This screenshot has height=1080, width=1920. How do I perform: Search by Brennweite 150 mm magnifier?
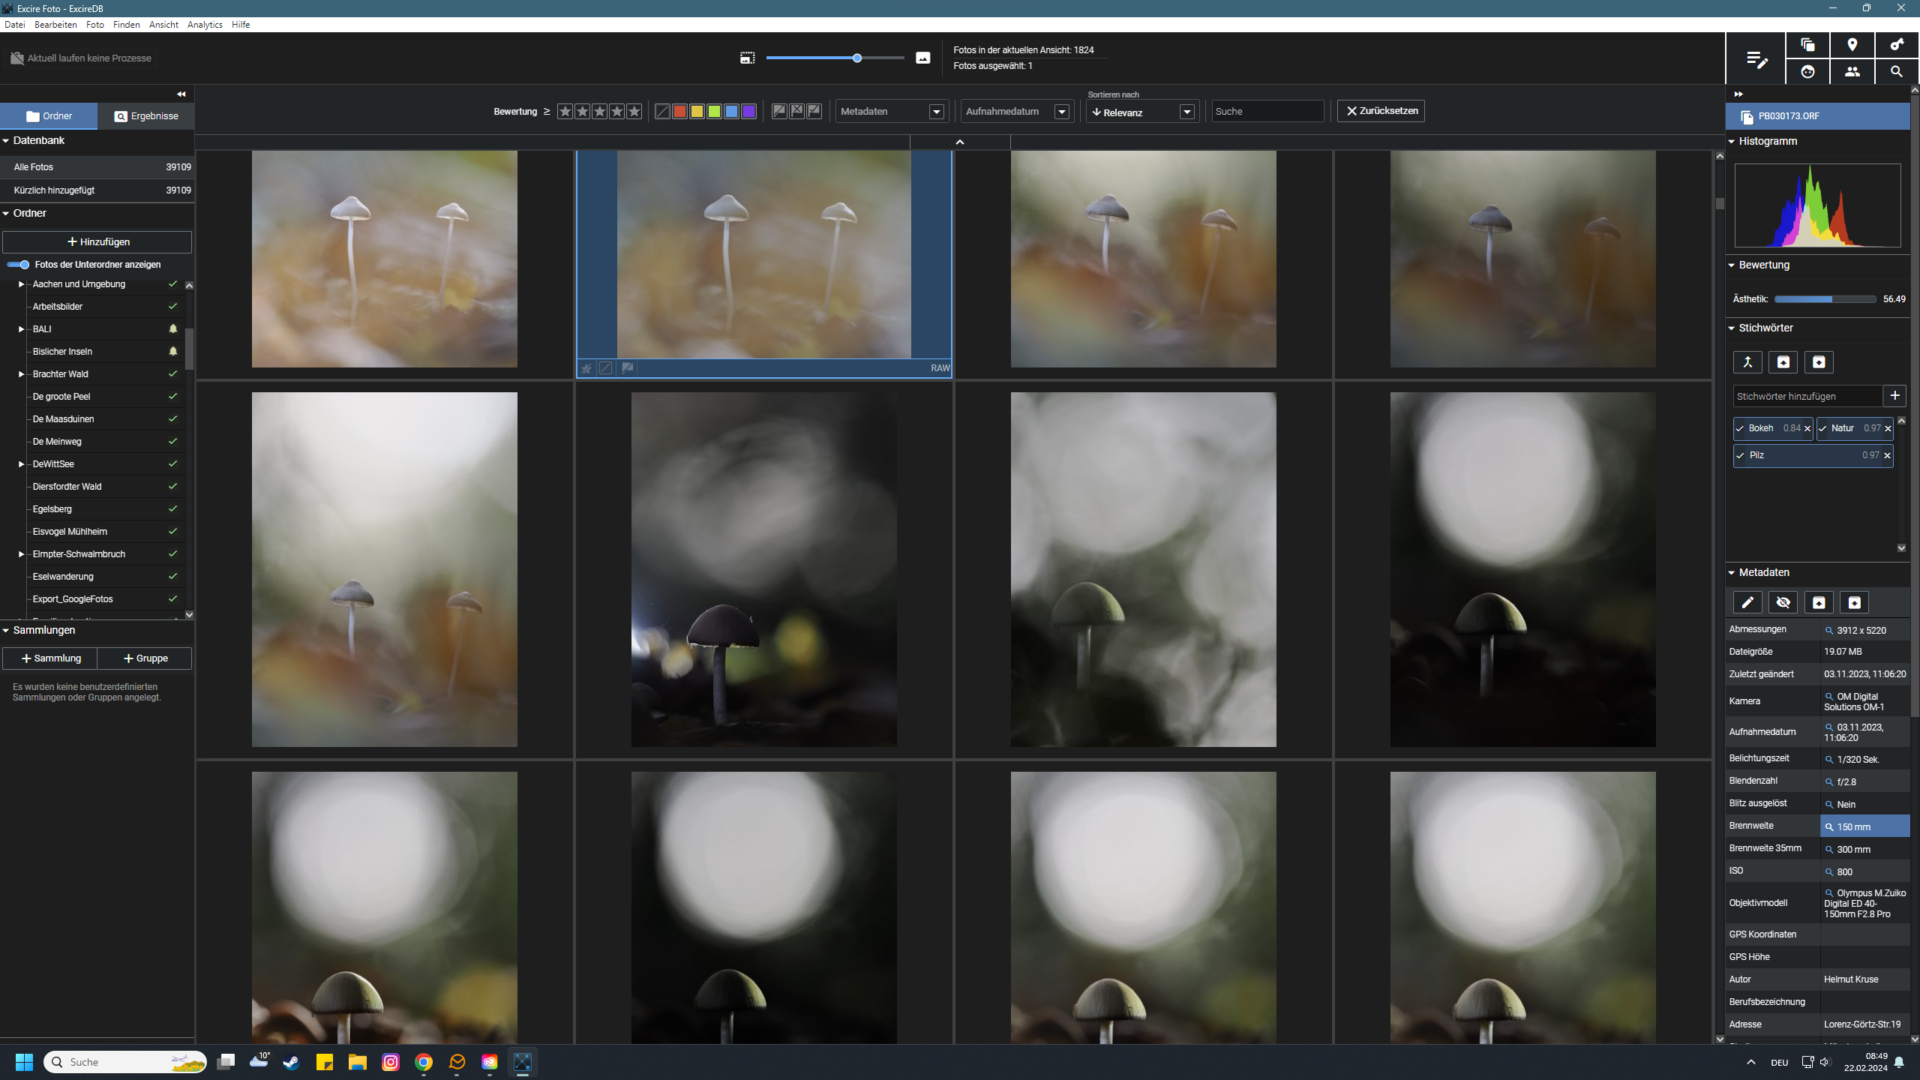[1829, 827]
